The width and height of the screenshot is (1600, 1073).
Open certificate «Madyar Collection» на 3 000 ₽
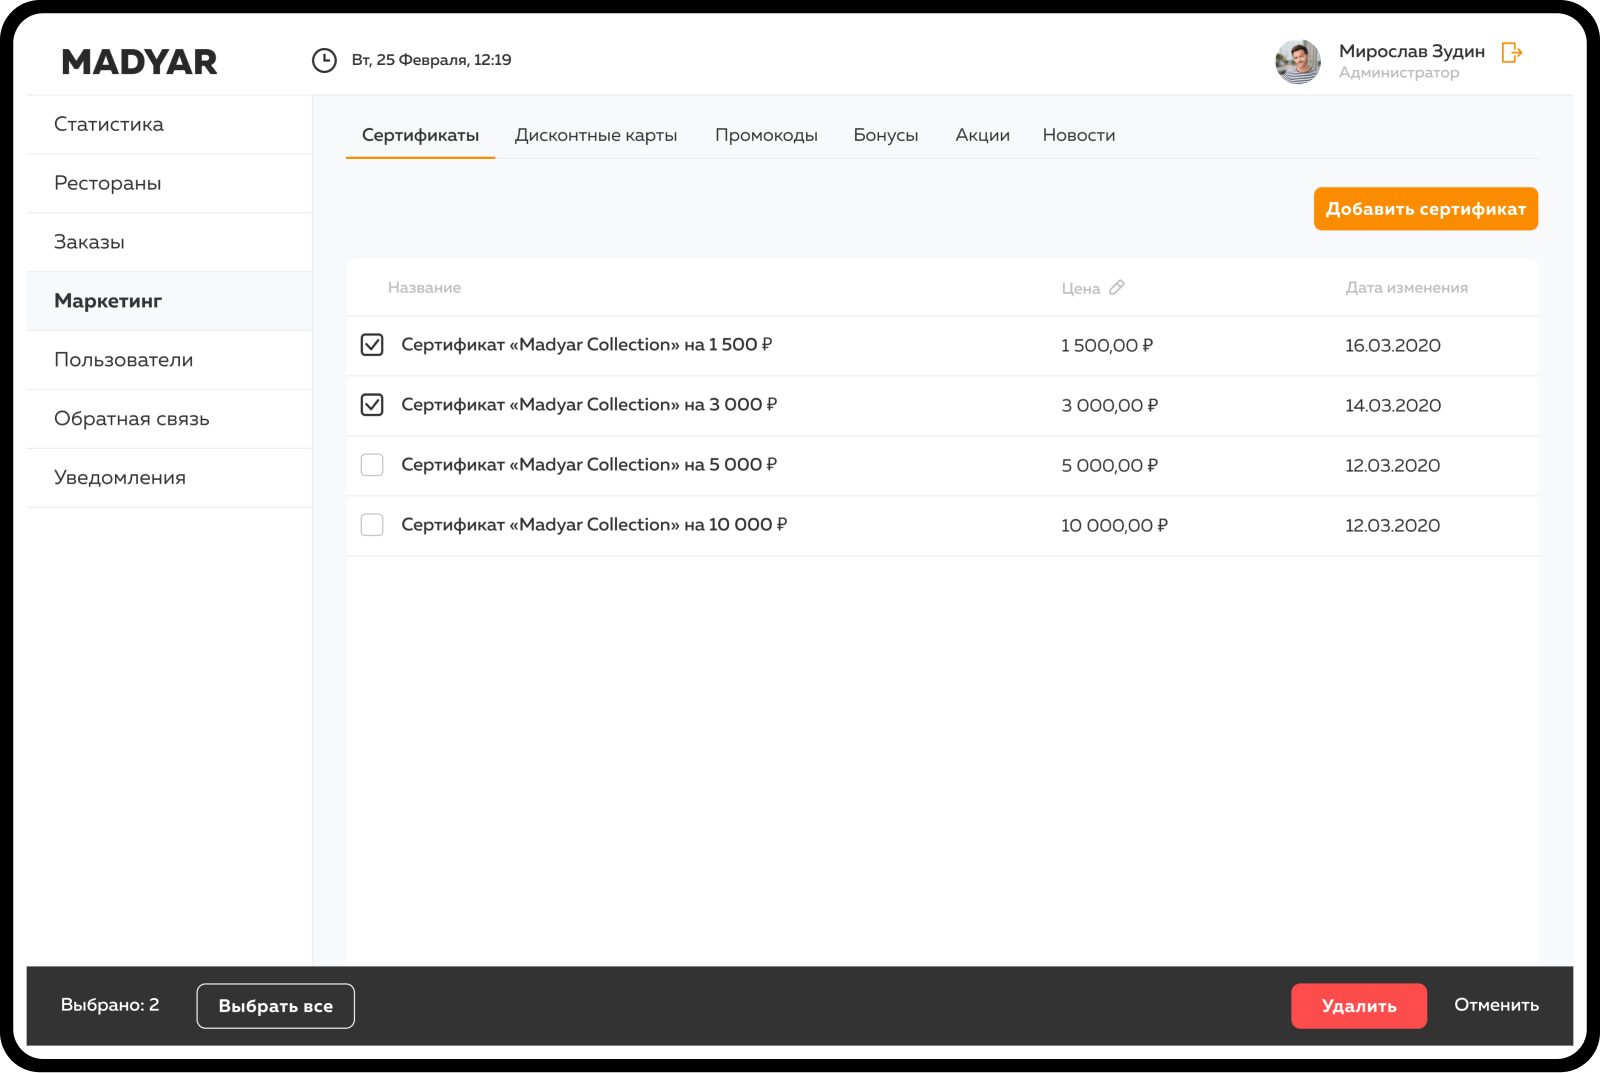pyautogui.click(x=589, y=405)
